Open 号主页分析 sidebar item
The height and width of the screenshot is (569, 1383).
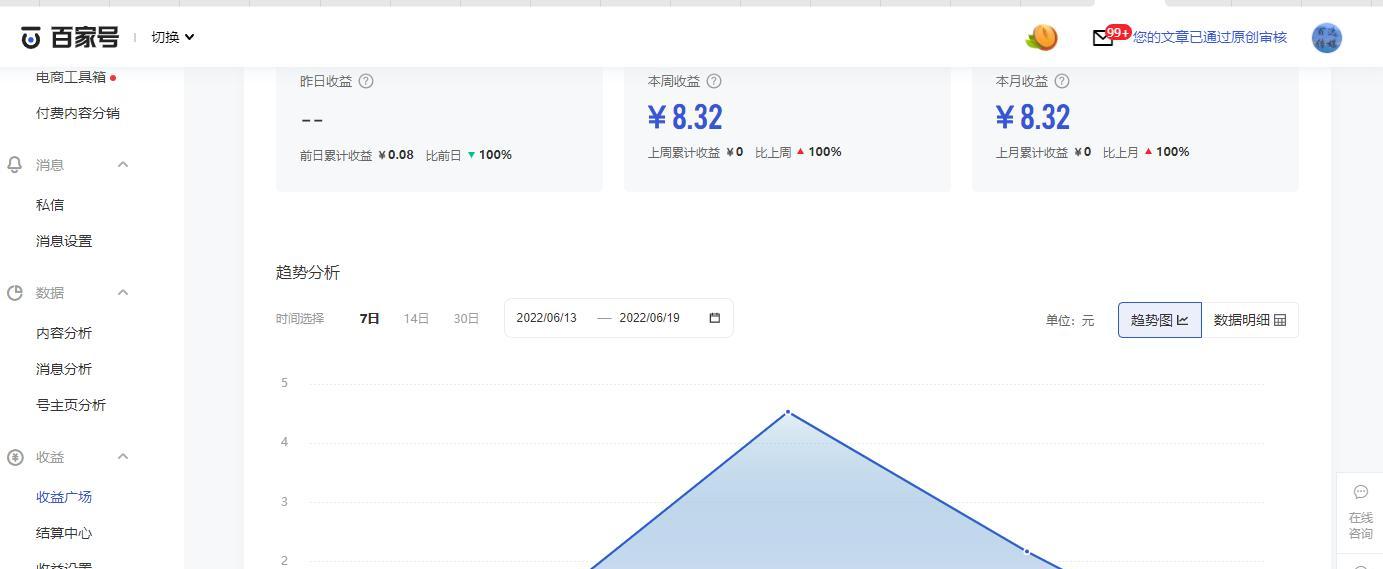[71, 405]
